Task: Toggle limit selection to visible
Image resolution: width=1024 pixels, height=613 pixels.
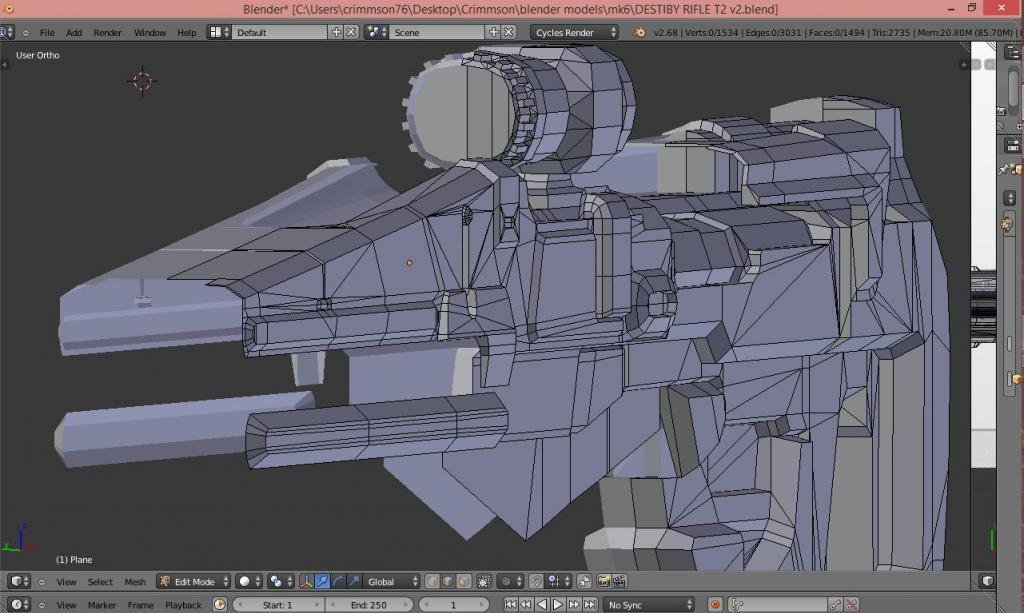Action: (x=485, y=582)
